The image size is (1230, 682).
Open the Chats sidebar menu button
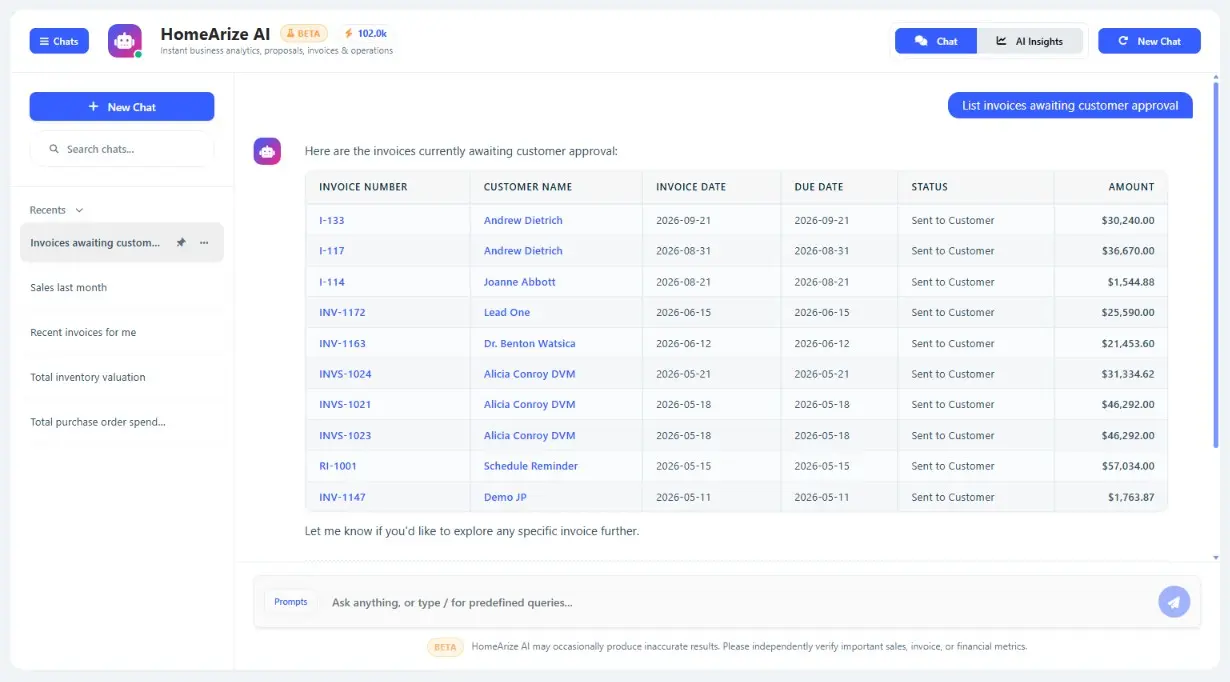[59, 41]
